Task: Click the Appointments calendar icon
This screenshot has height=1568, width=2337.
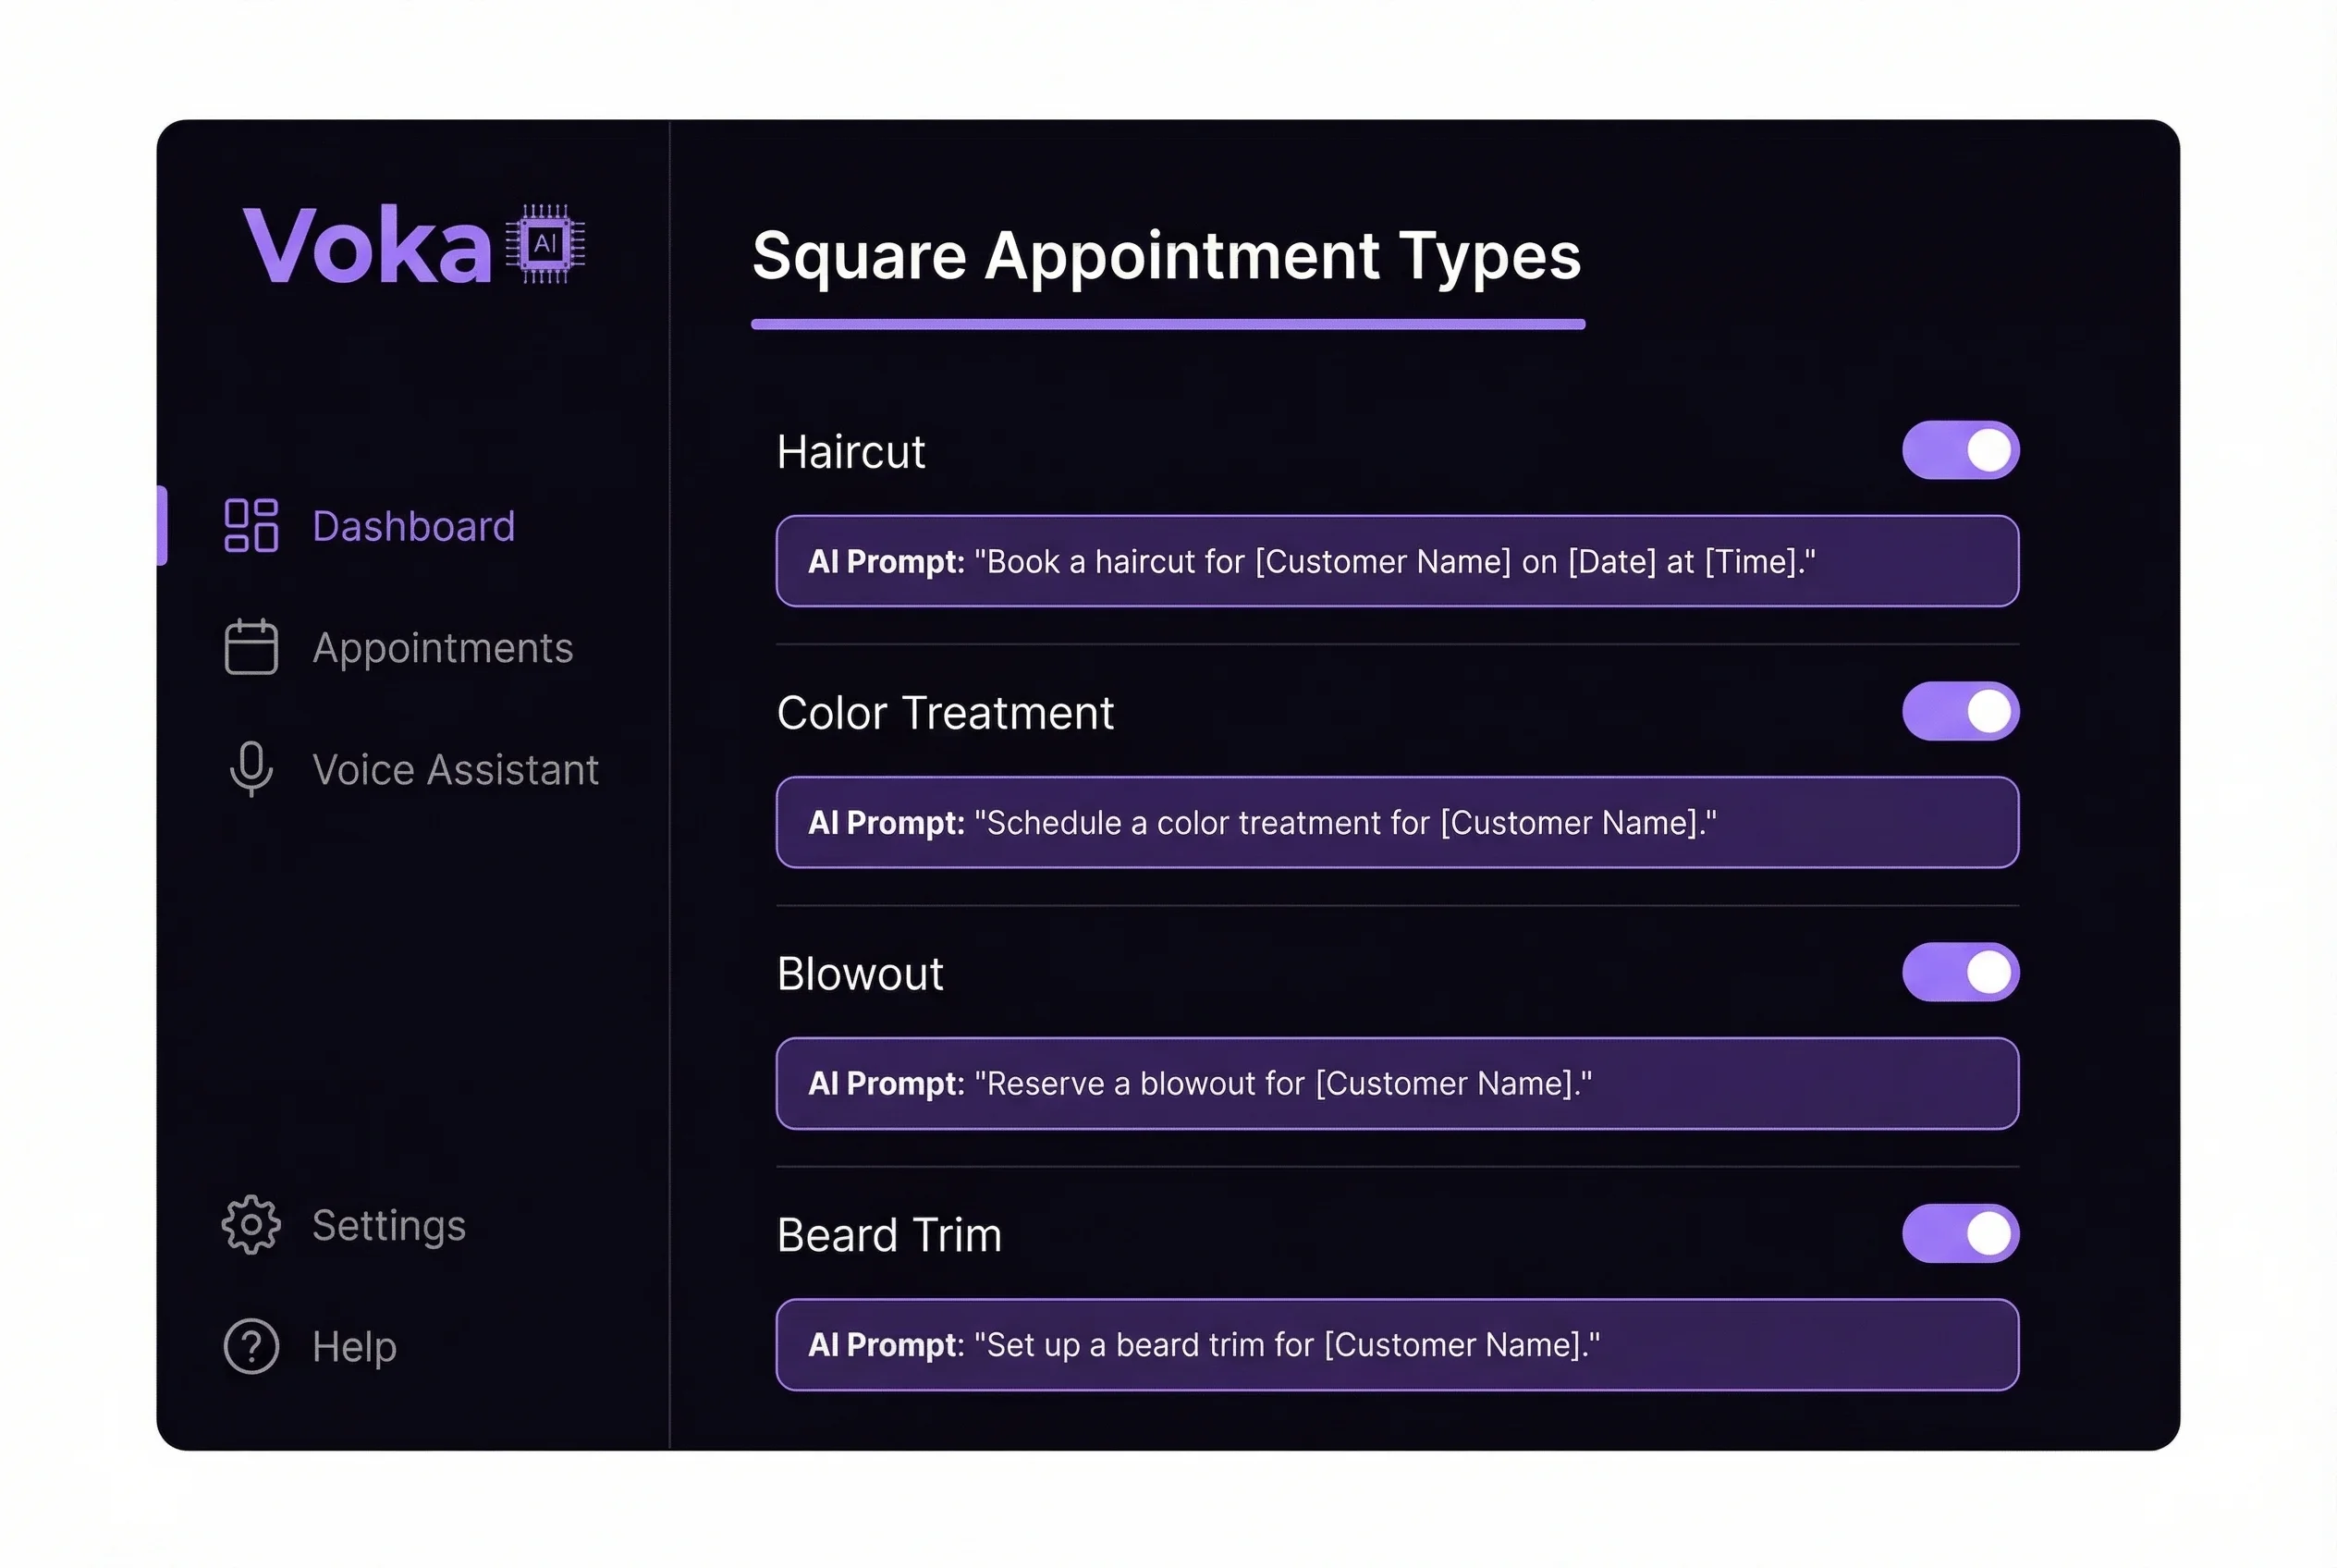Action: [x=251, y=647]
